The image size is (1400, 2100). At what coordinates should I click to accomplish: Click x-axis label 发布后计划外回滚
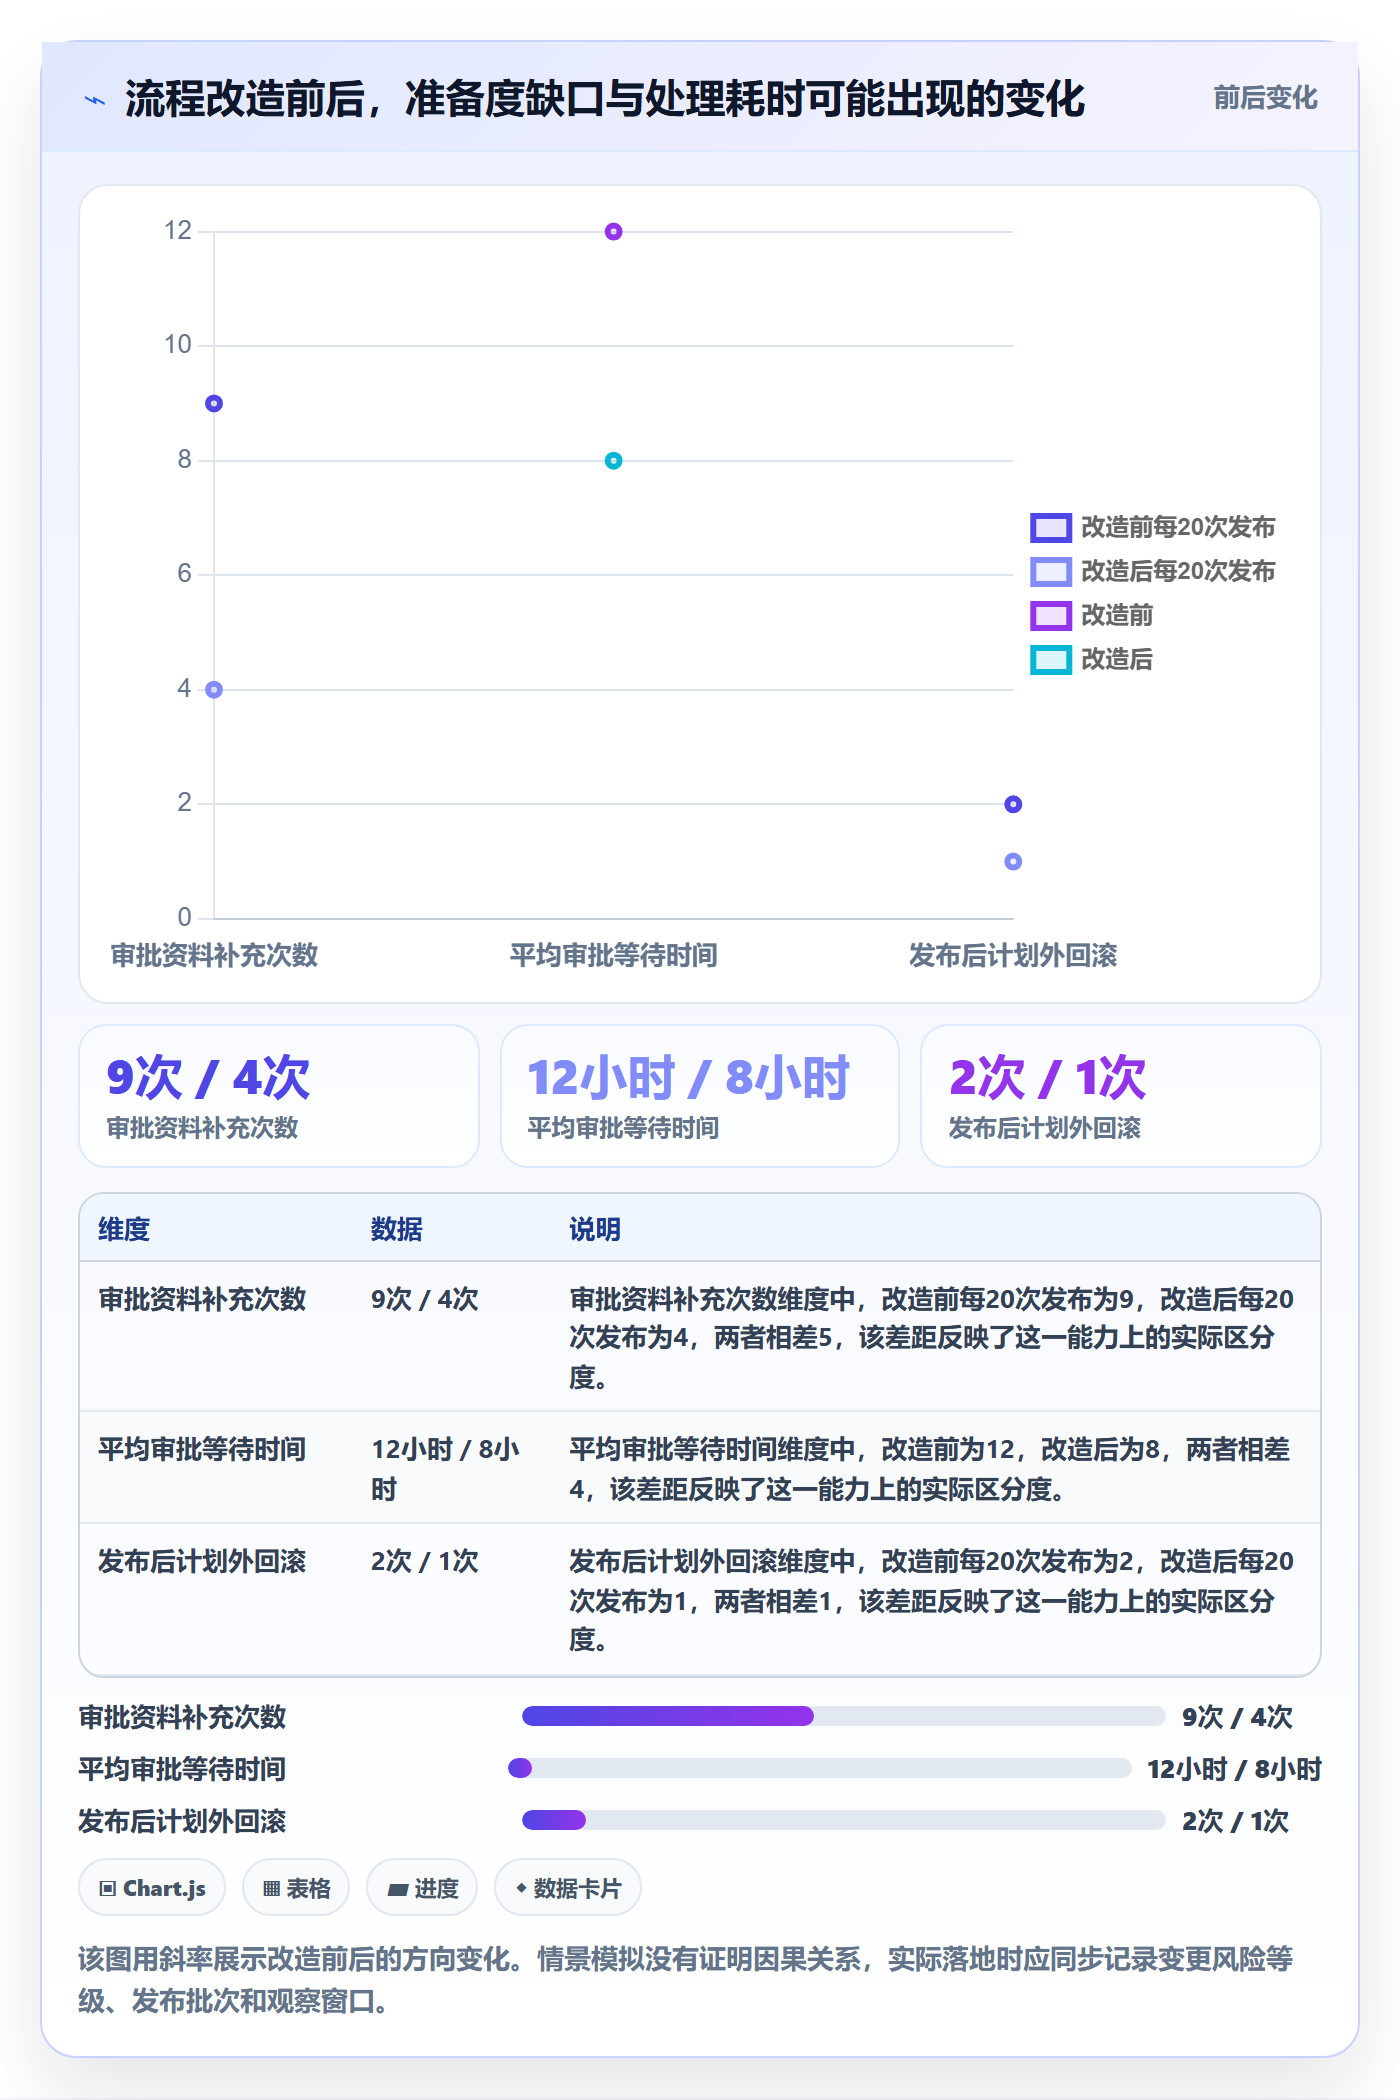(x=1013, y=955)
